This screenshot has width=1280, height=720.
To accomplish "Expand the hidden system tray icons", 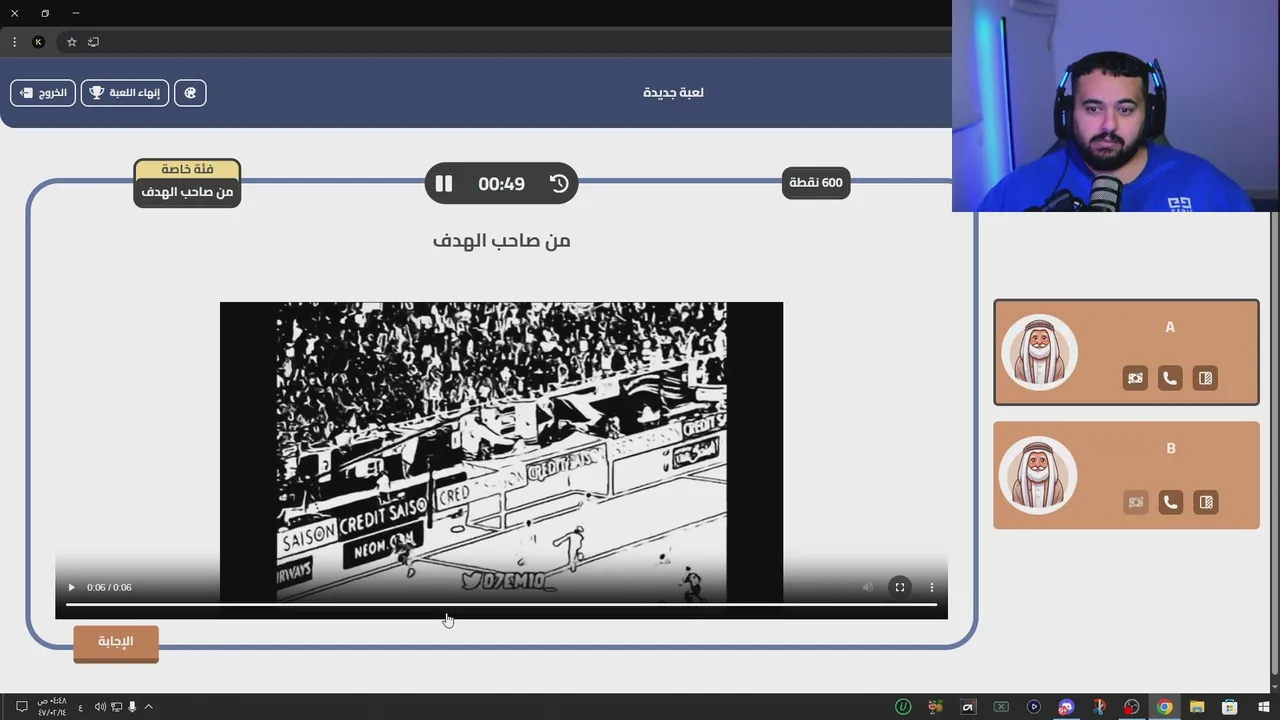I will [149, 707].
